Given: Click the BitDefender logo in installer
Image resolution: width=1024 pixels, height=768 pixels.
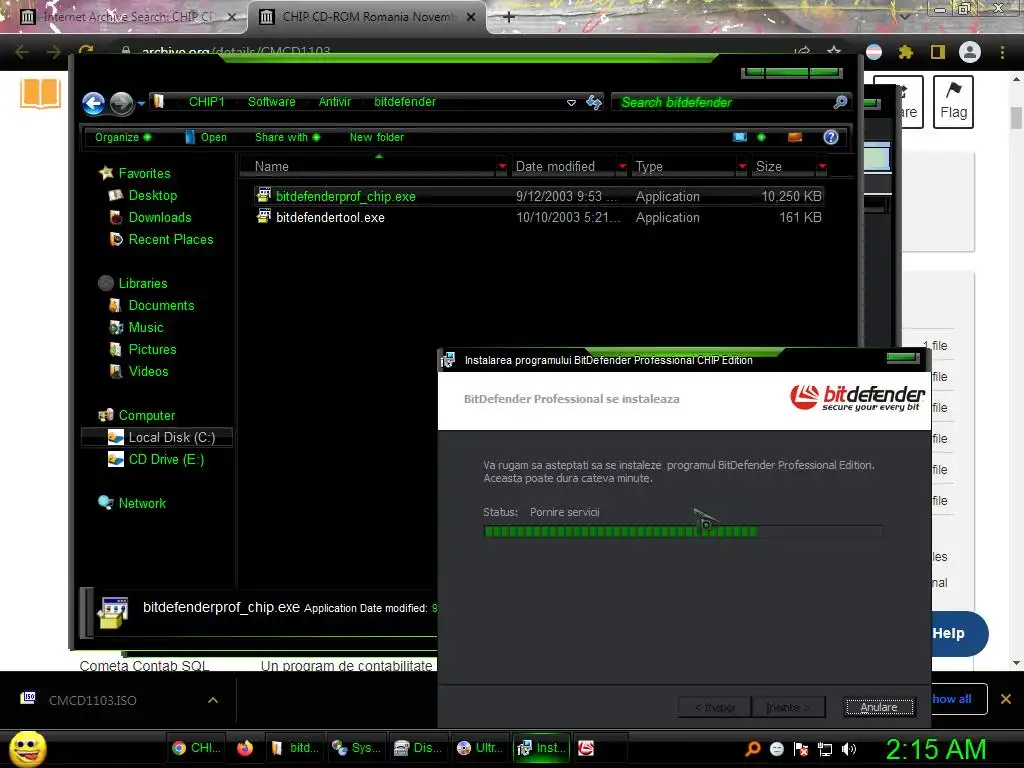Looking at the screenshot, I should point(857,398).
